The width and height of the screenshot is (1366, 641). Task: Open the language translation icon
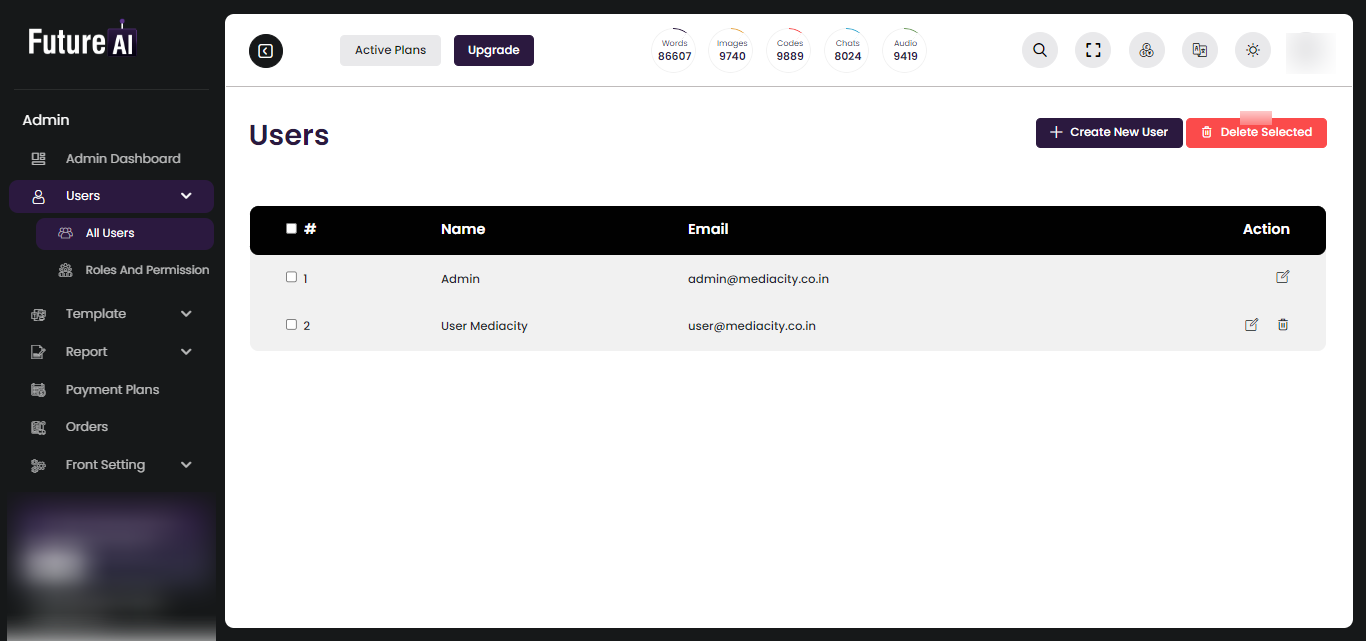click(x=1199, y=50)
